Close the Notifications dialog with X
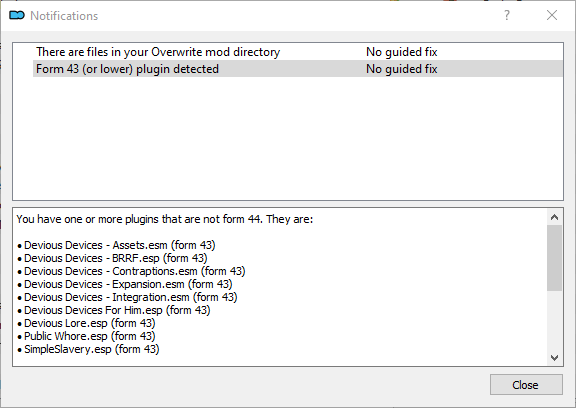 [552, 15]
